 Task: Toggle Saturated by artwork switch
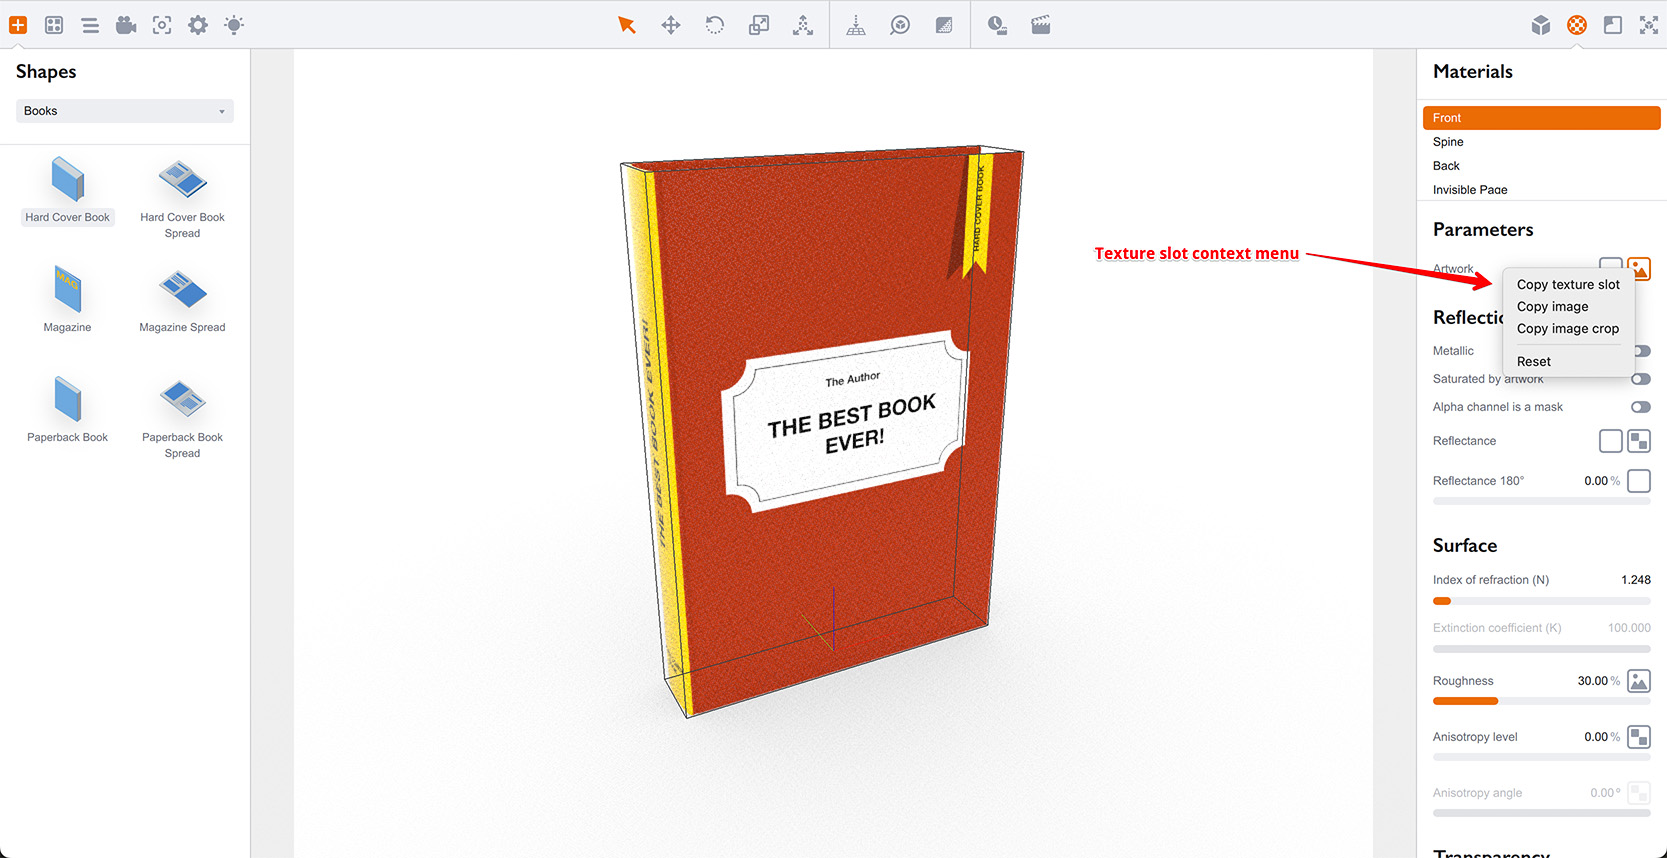(1640, 379)
